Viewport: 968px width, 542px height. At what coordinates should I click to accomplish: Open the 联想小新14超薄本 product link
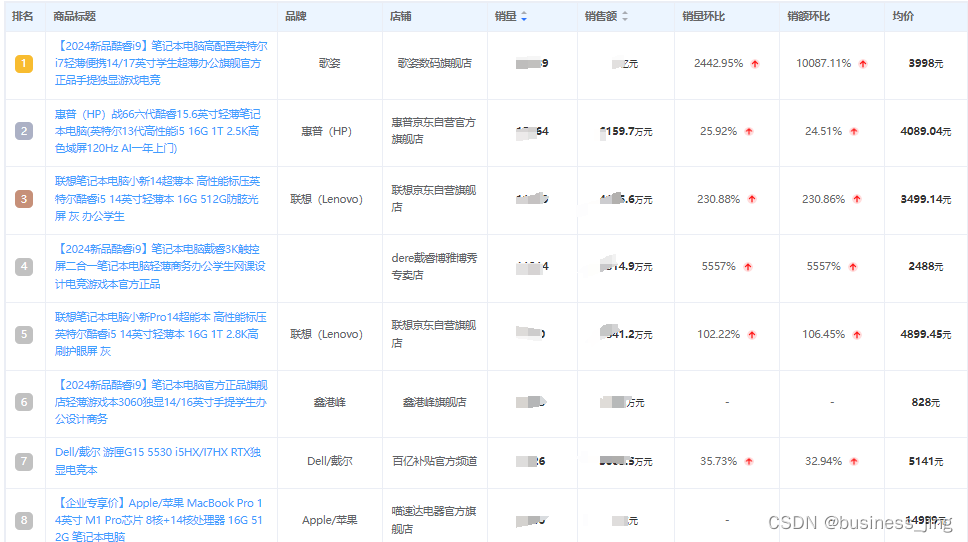coord(158,199)
